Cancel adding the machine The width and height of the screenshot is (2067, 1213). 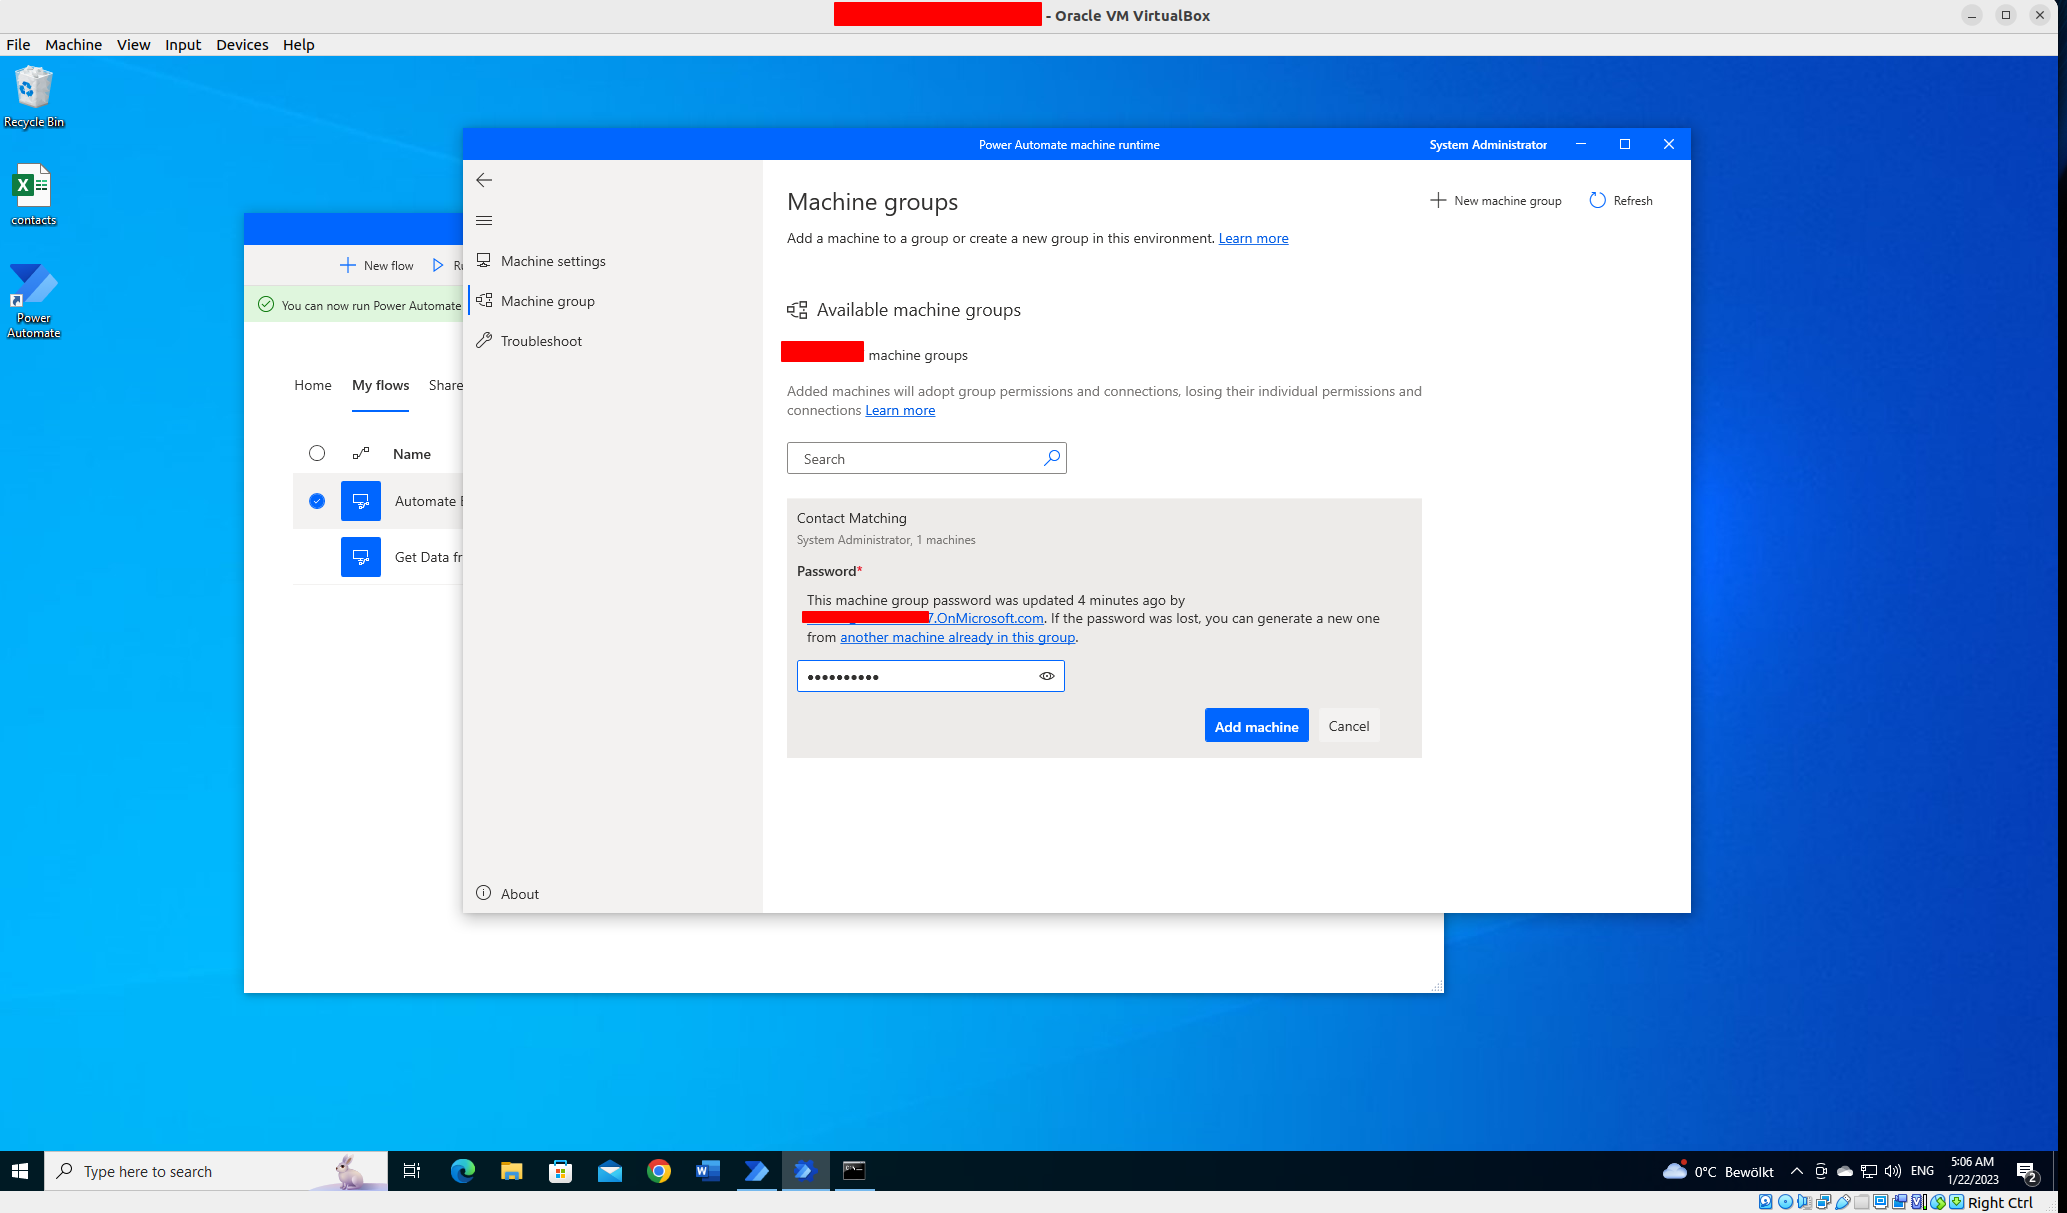coord(1348,726)
